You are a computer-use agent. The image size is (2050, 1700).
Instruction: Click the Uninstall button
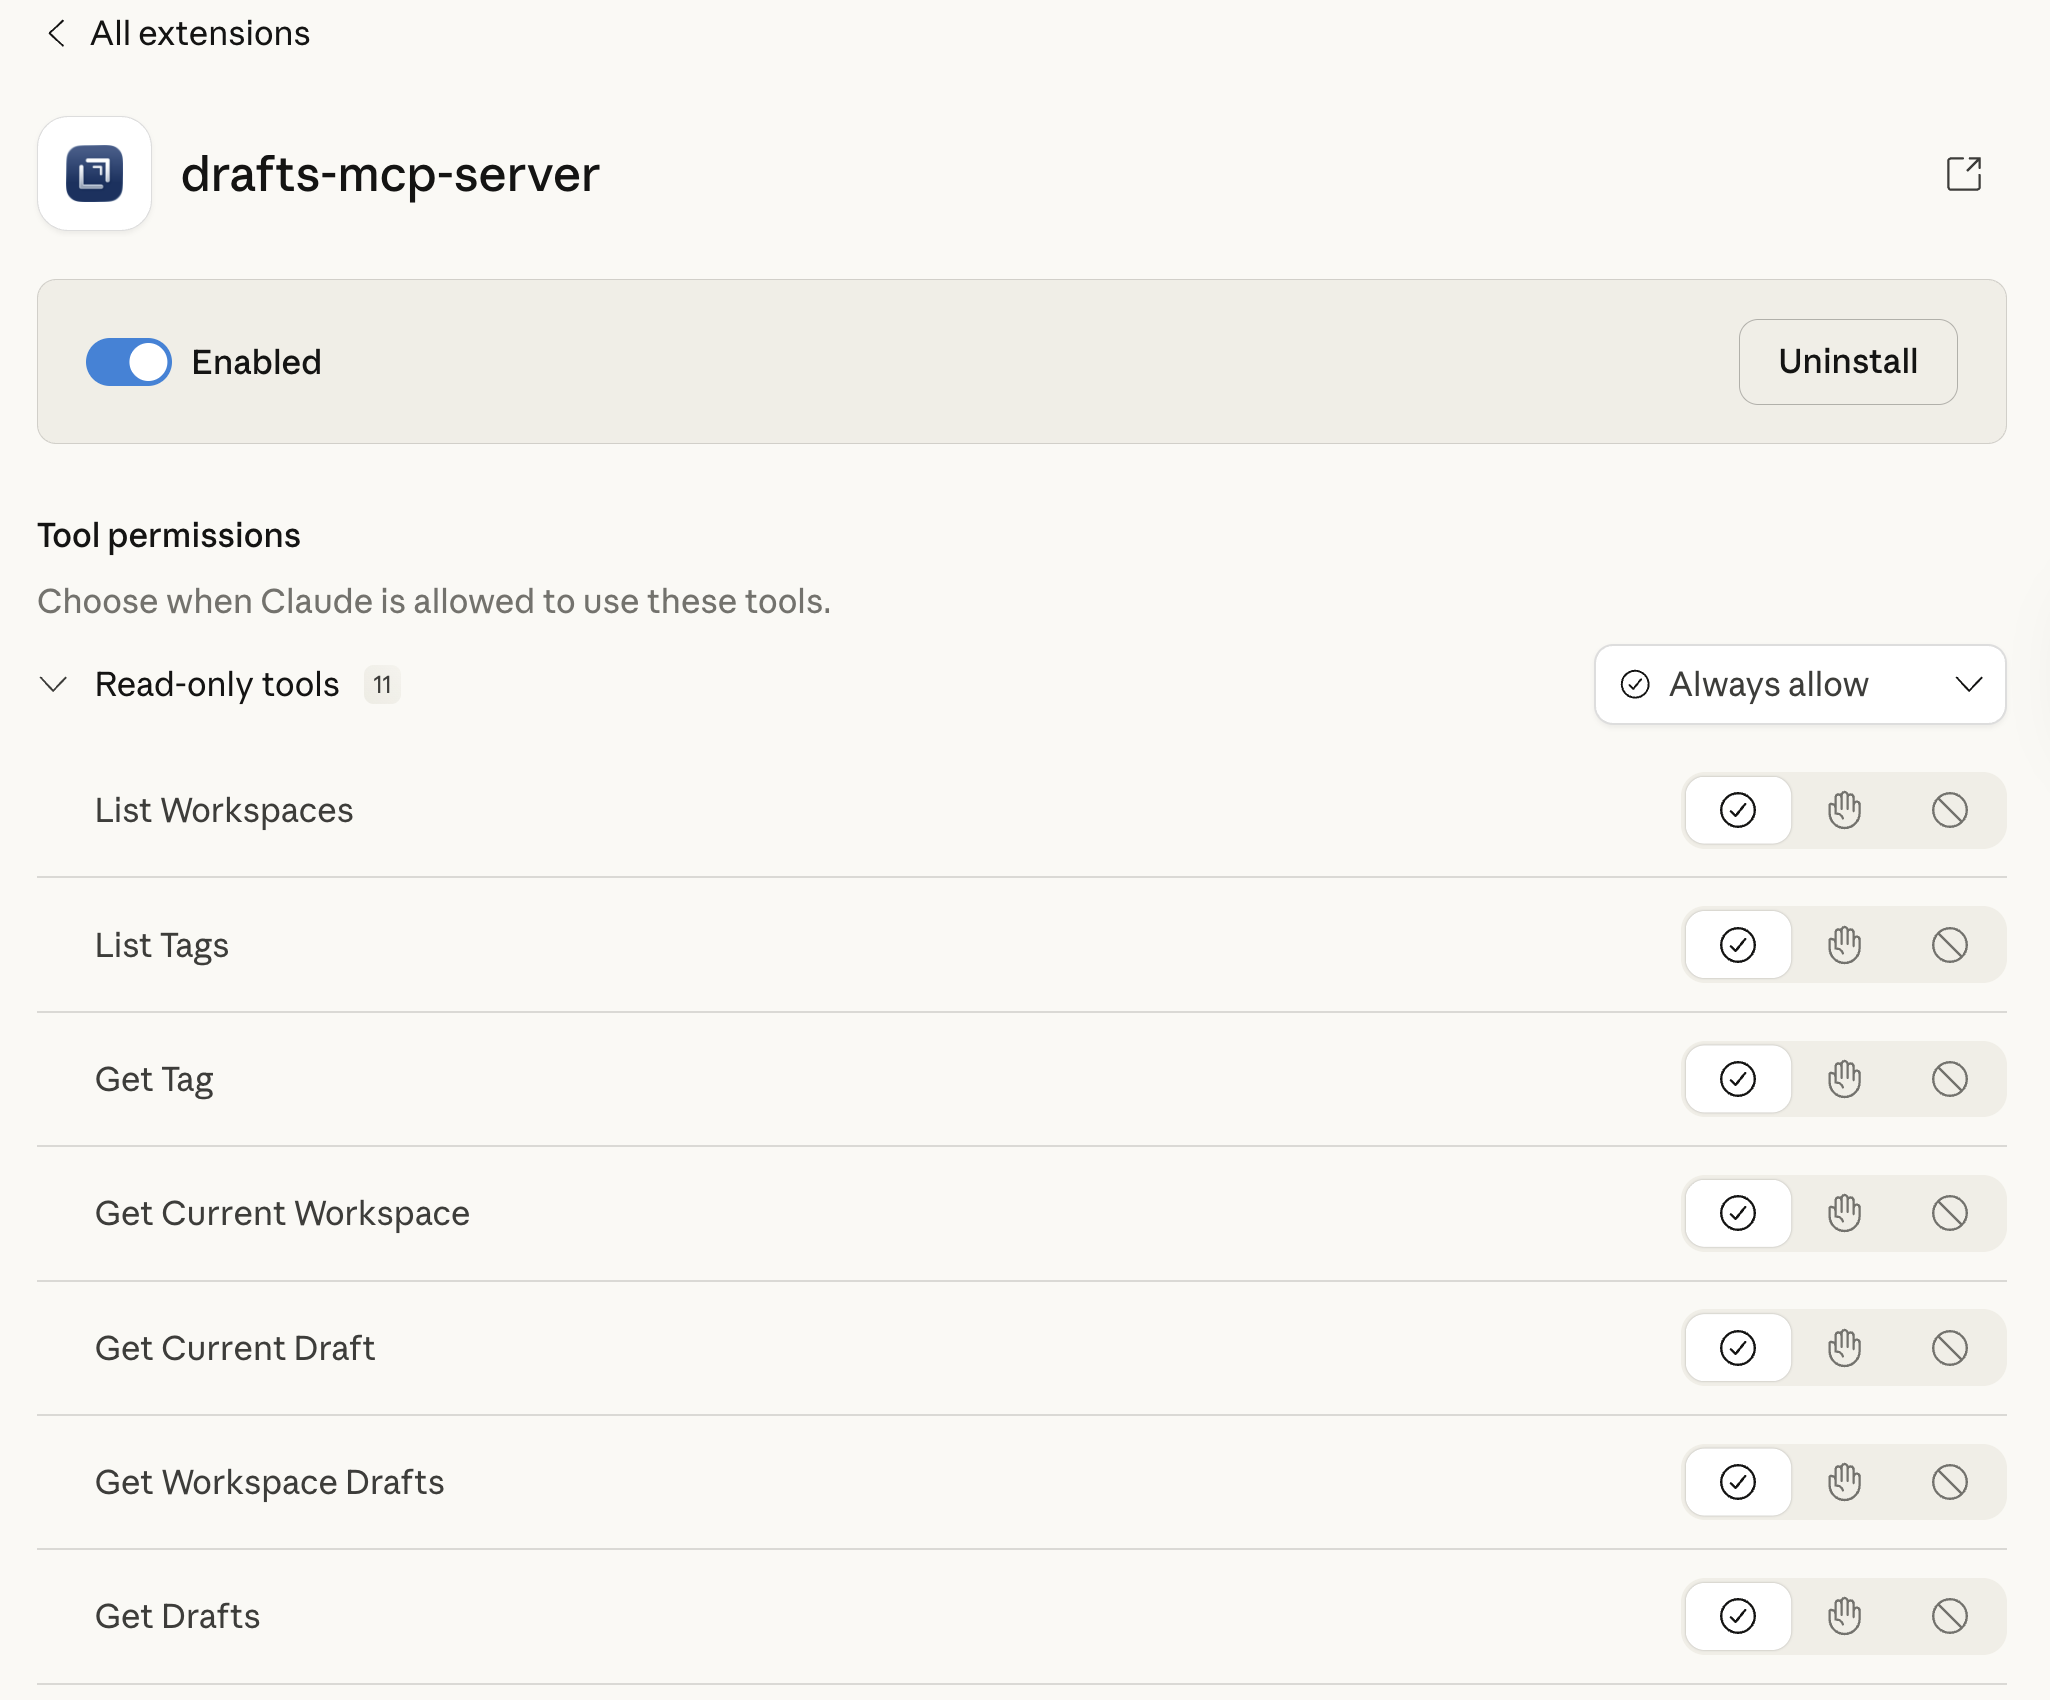click(1847, 362)
